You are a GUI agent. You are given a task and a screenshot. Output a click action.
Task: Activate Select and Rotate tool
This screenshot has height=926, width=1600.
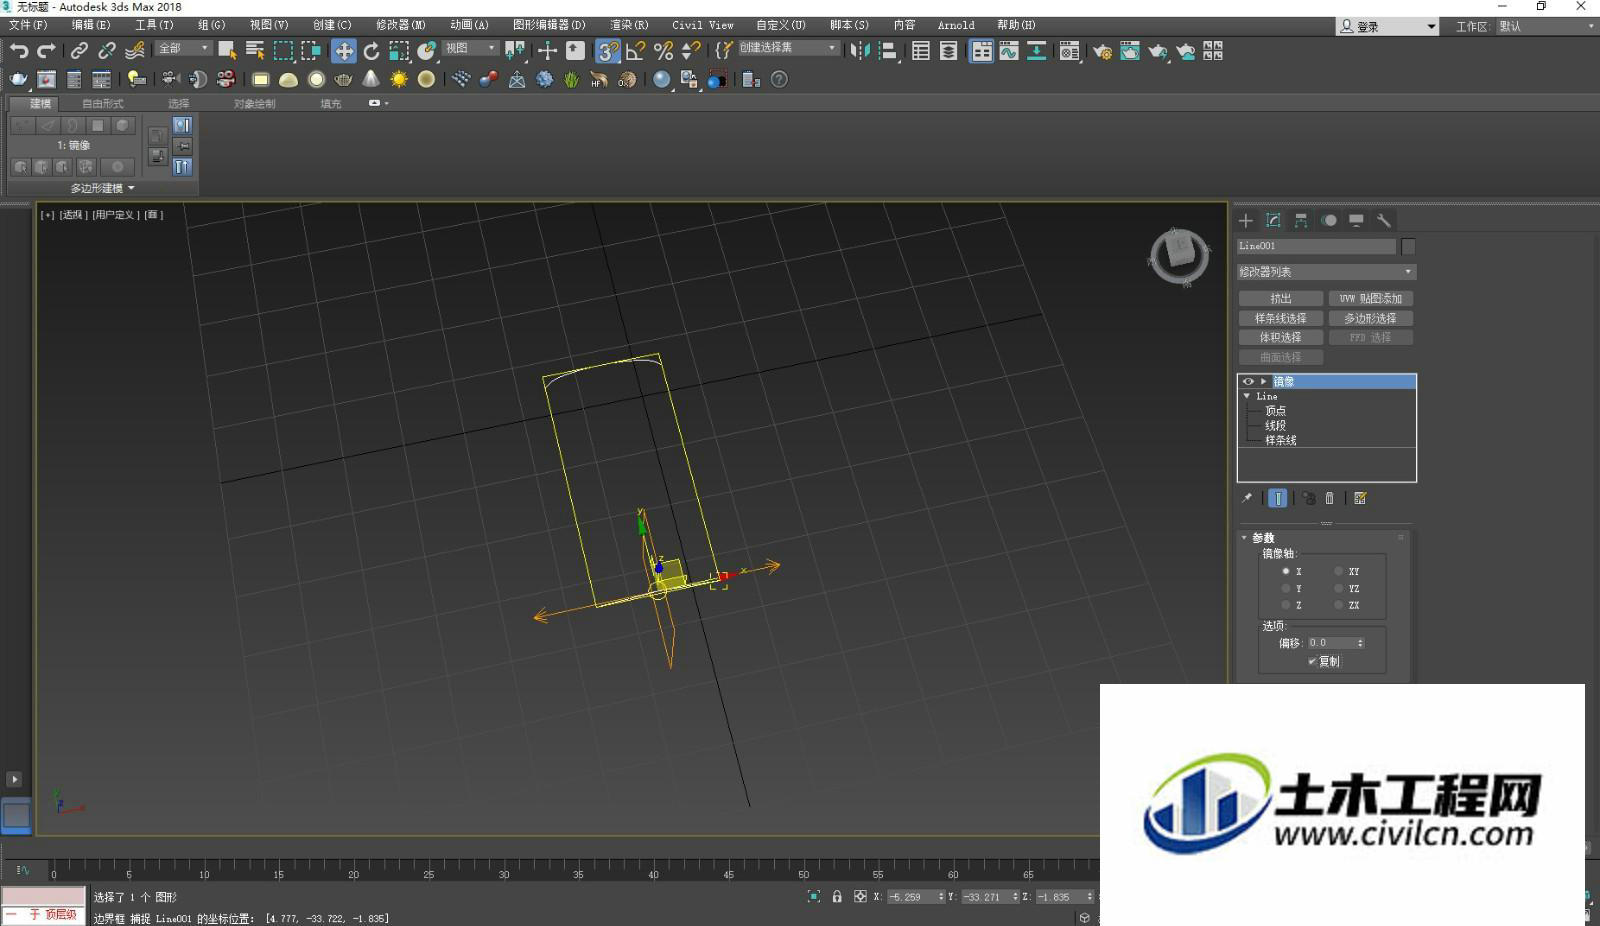click(x=371, y=51)
